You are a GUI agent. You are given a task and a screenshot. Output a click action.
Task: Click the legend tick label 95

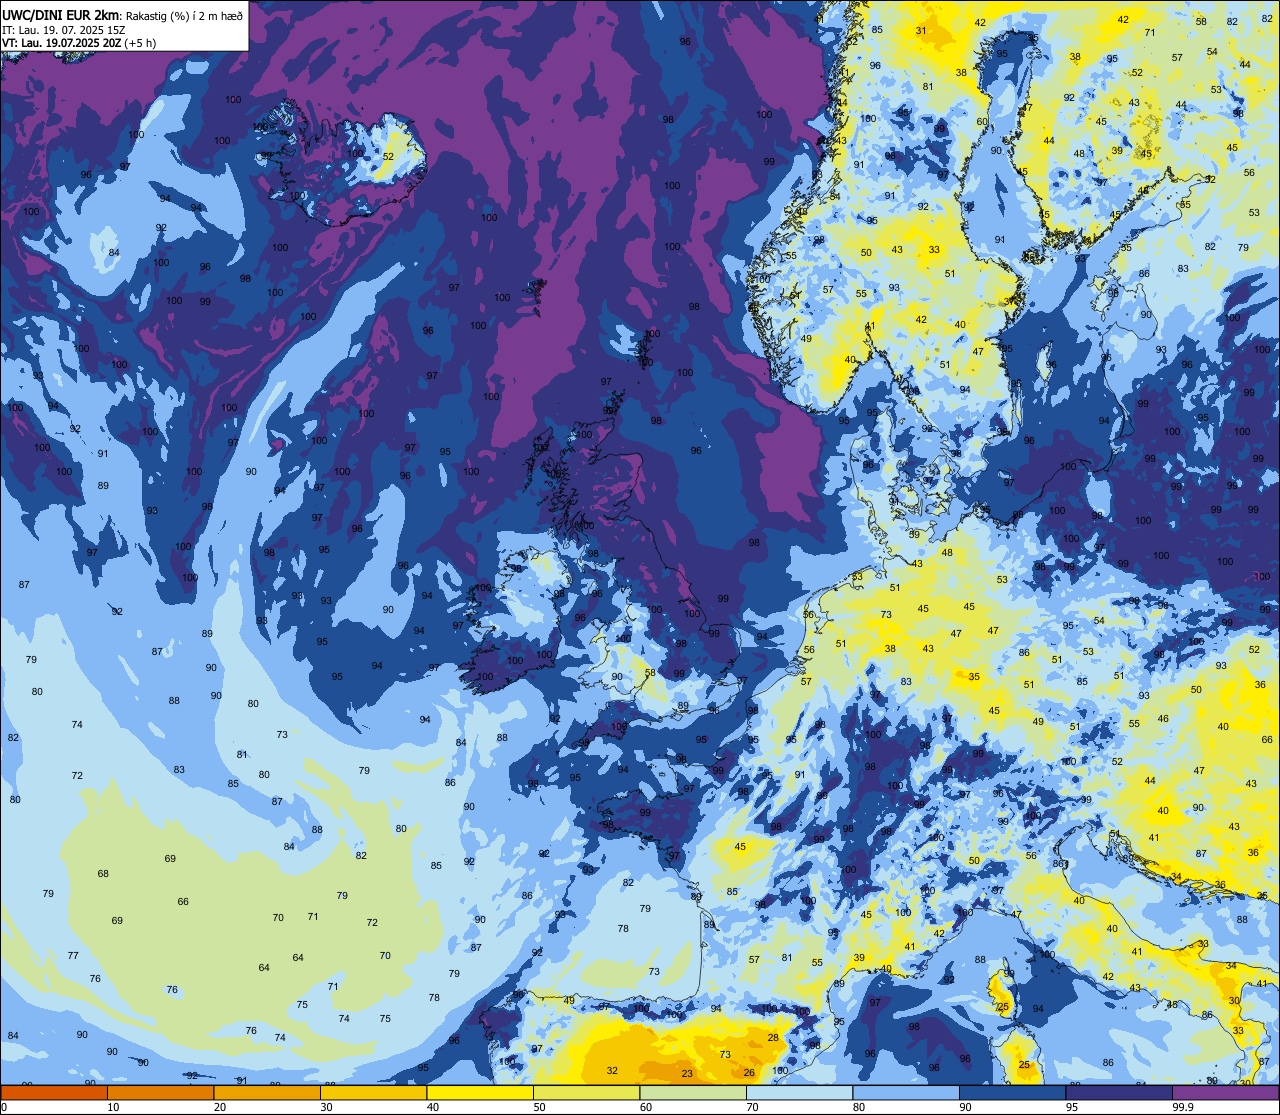pos(1072,1107)
